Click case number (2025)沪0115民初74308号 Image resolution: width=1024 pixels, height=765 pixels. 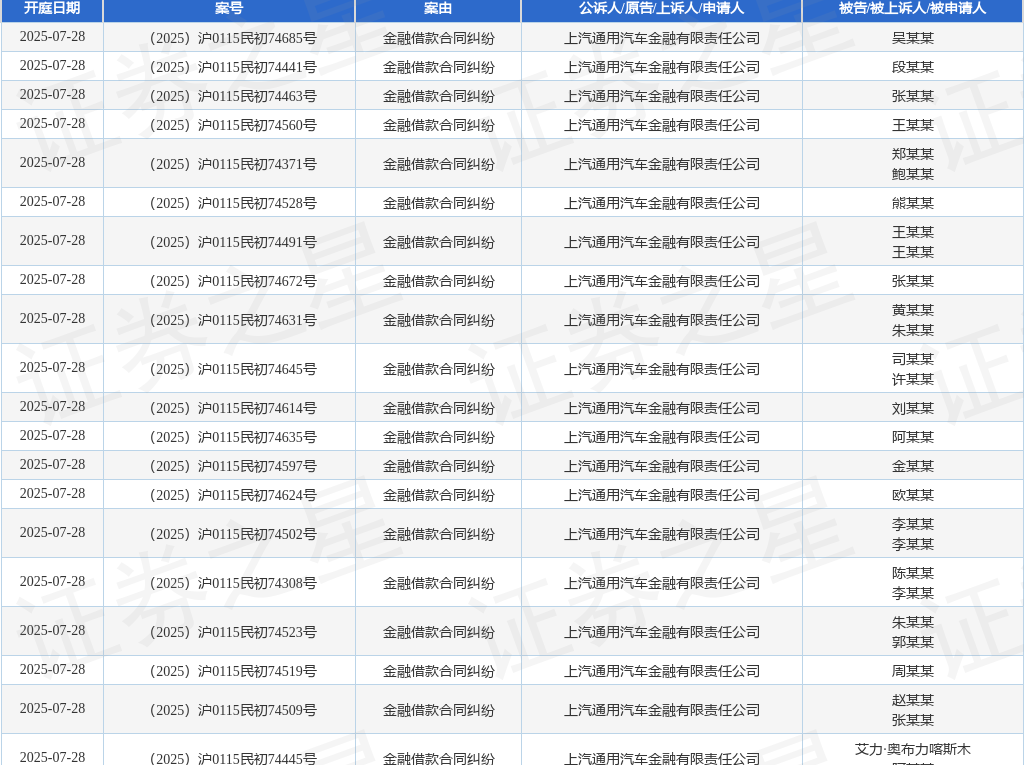click(x=233, y=583)
